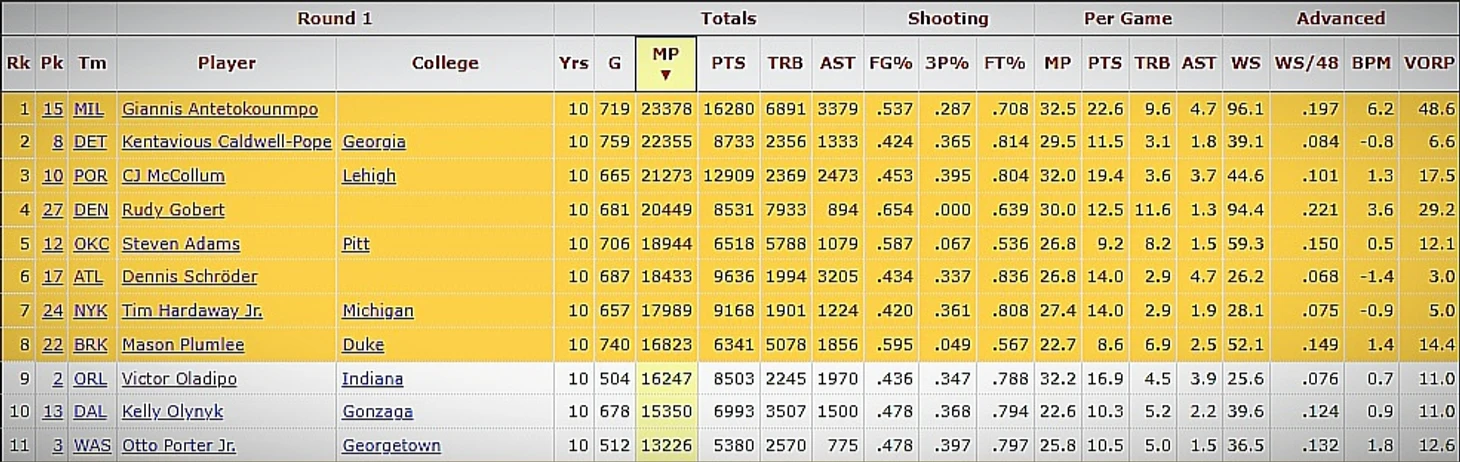Click pick number 27 link
The image size is (1460, 462).
coord(53,210)
